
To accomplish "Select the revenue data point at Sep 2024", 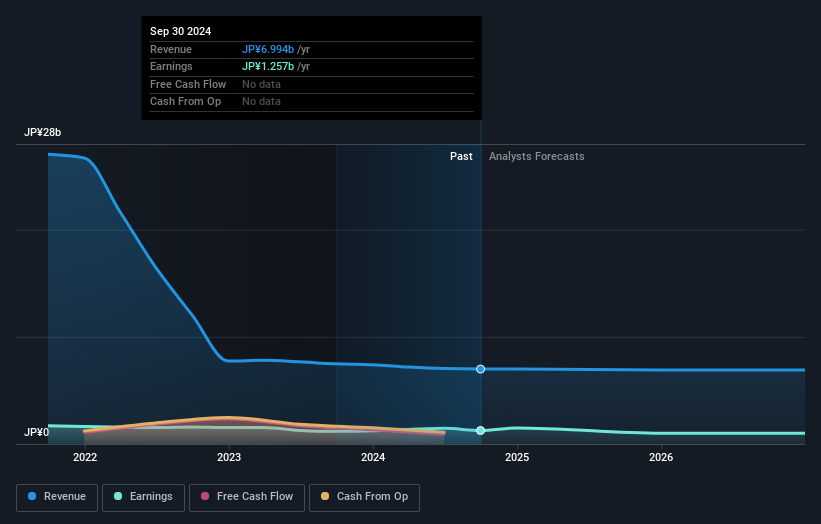I will click(x=480, y=369).
